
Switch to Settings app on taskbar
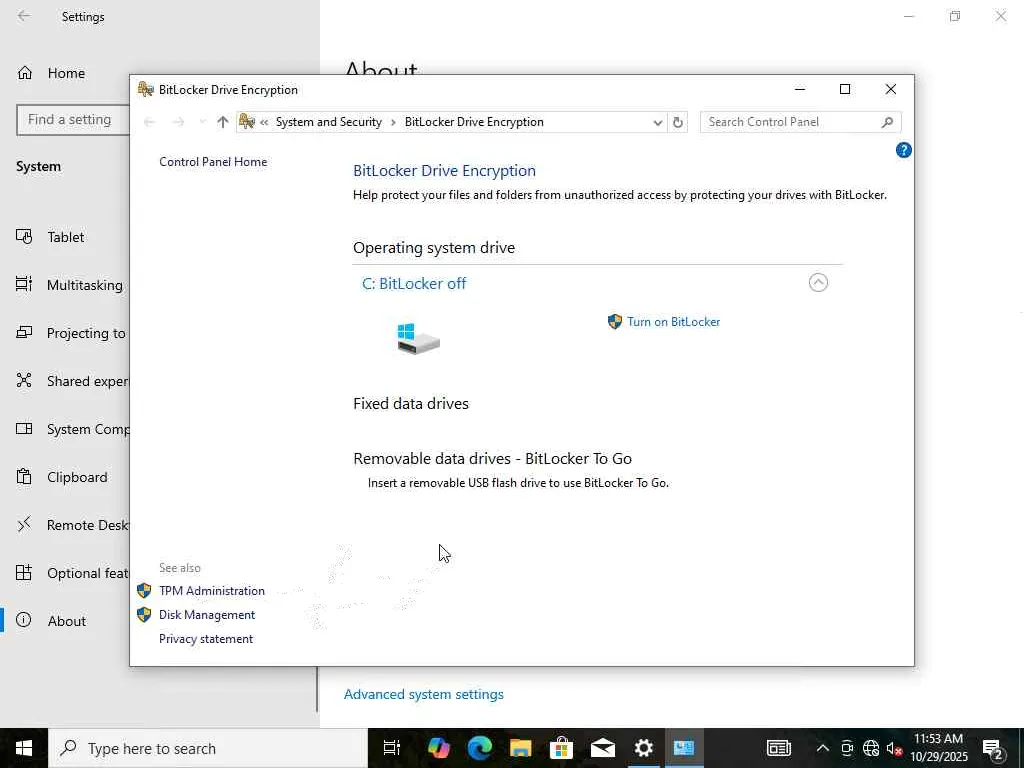tap(643, 748)
